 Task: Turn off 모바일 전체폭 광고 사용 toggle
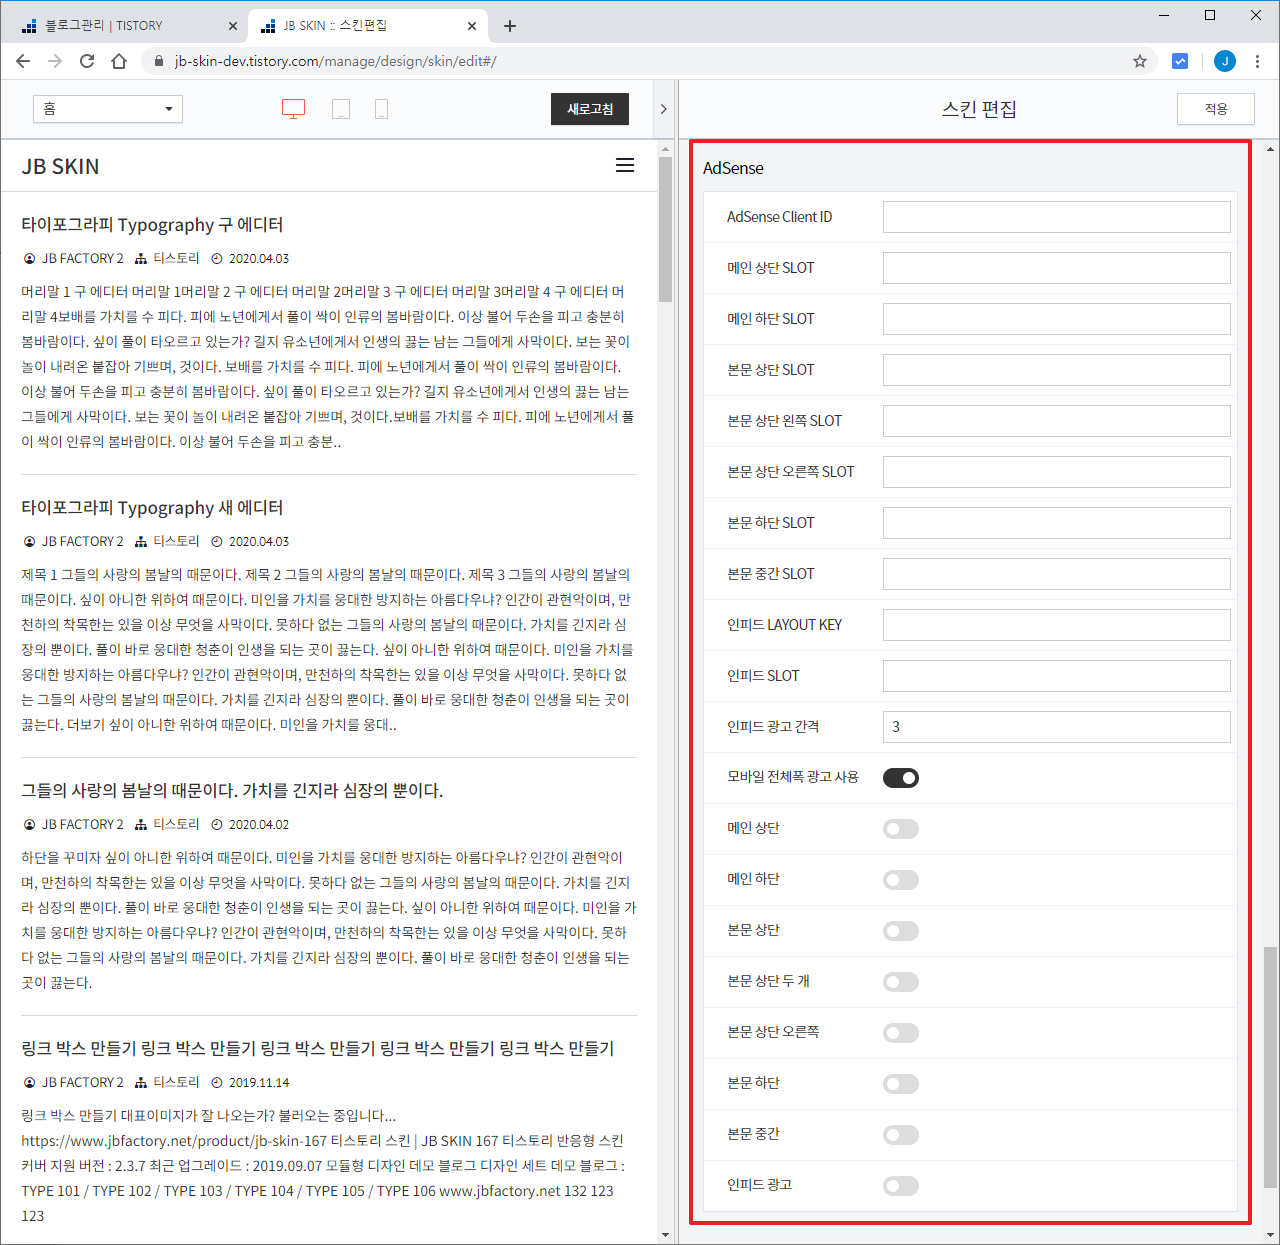pyautogui.click(x=901, y=778)
